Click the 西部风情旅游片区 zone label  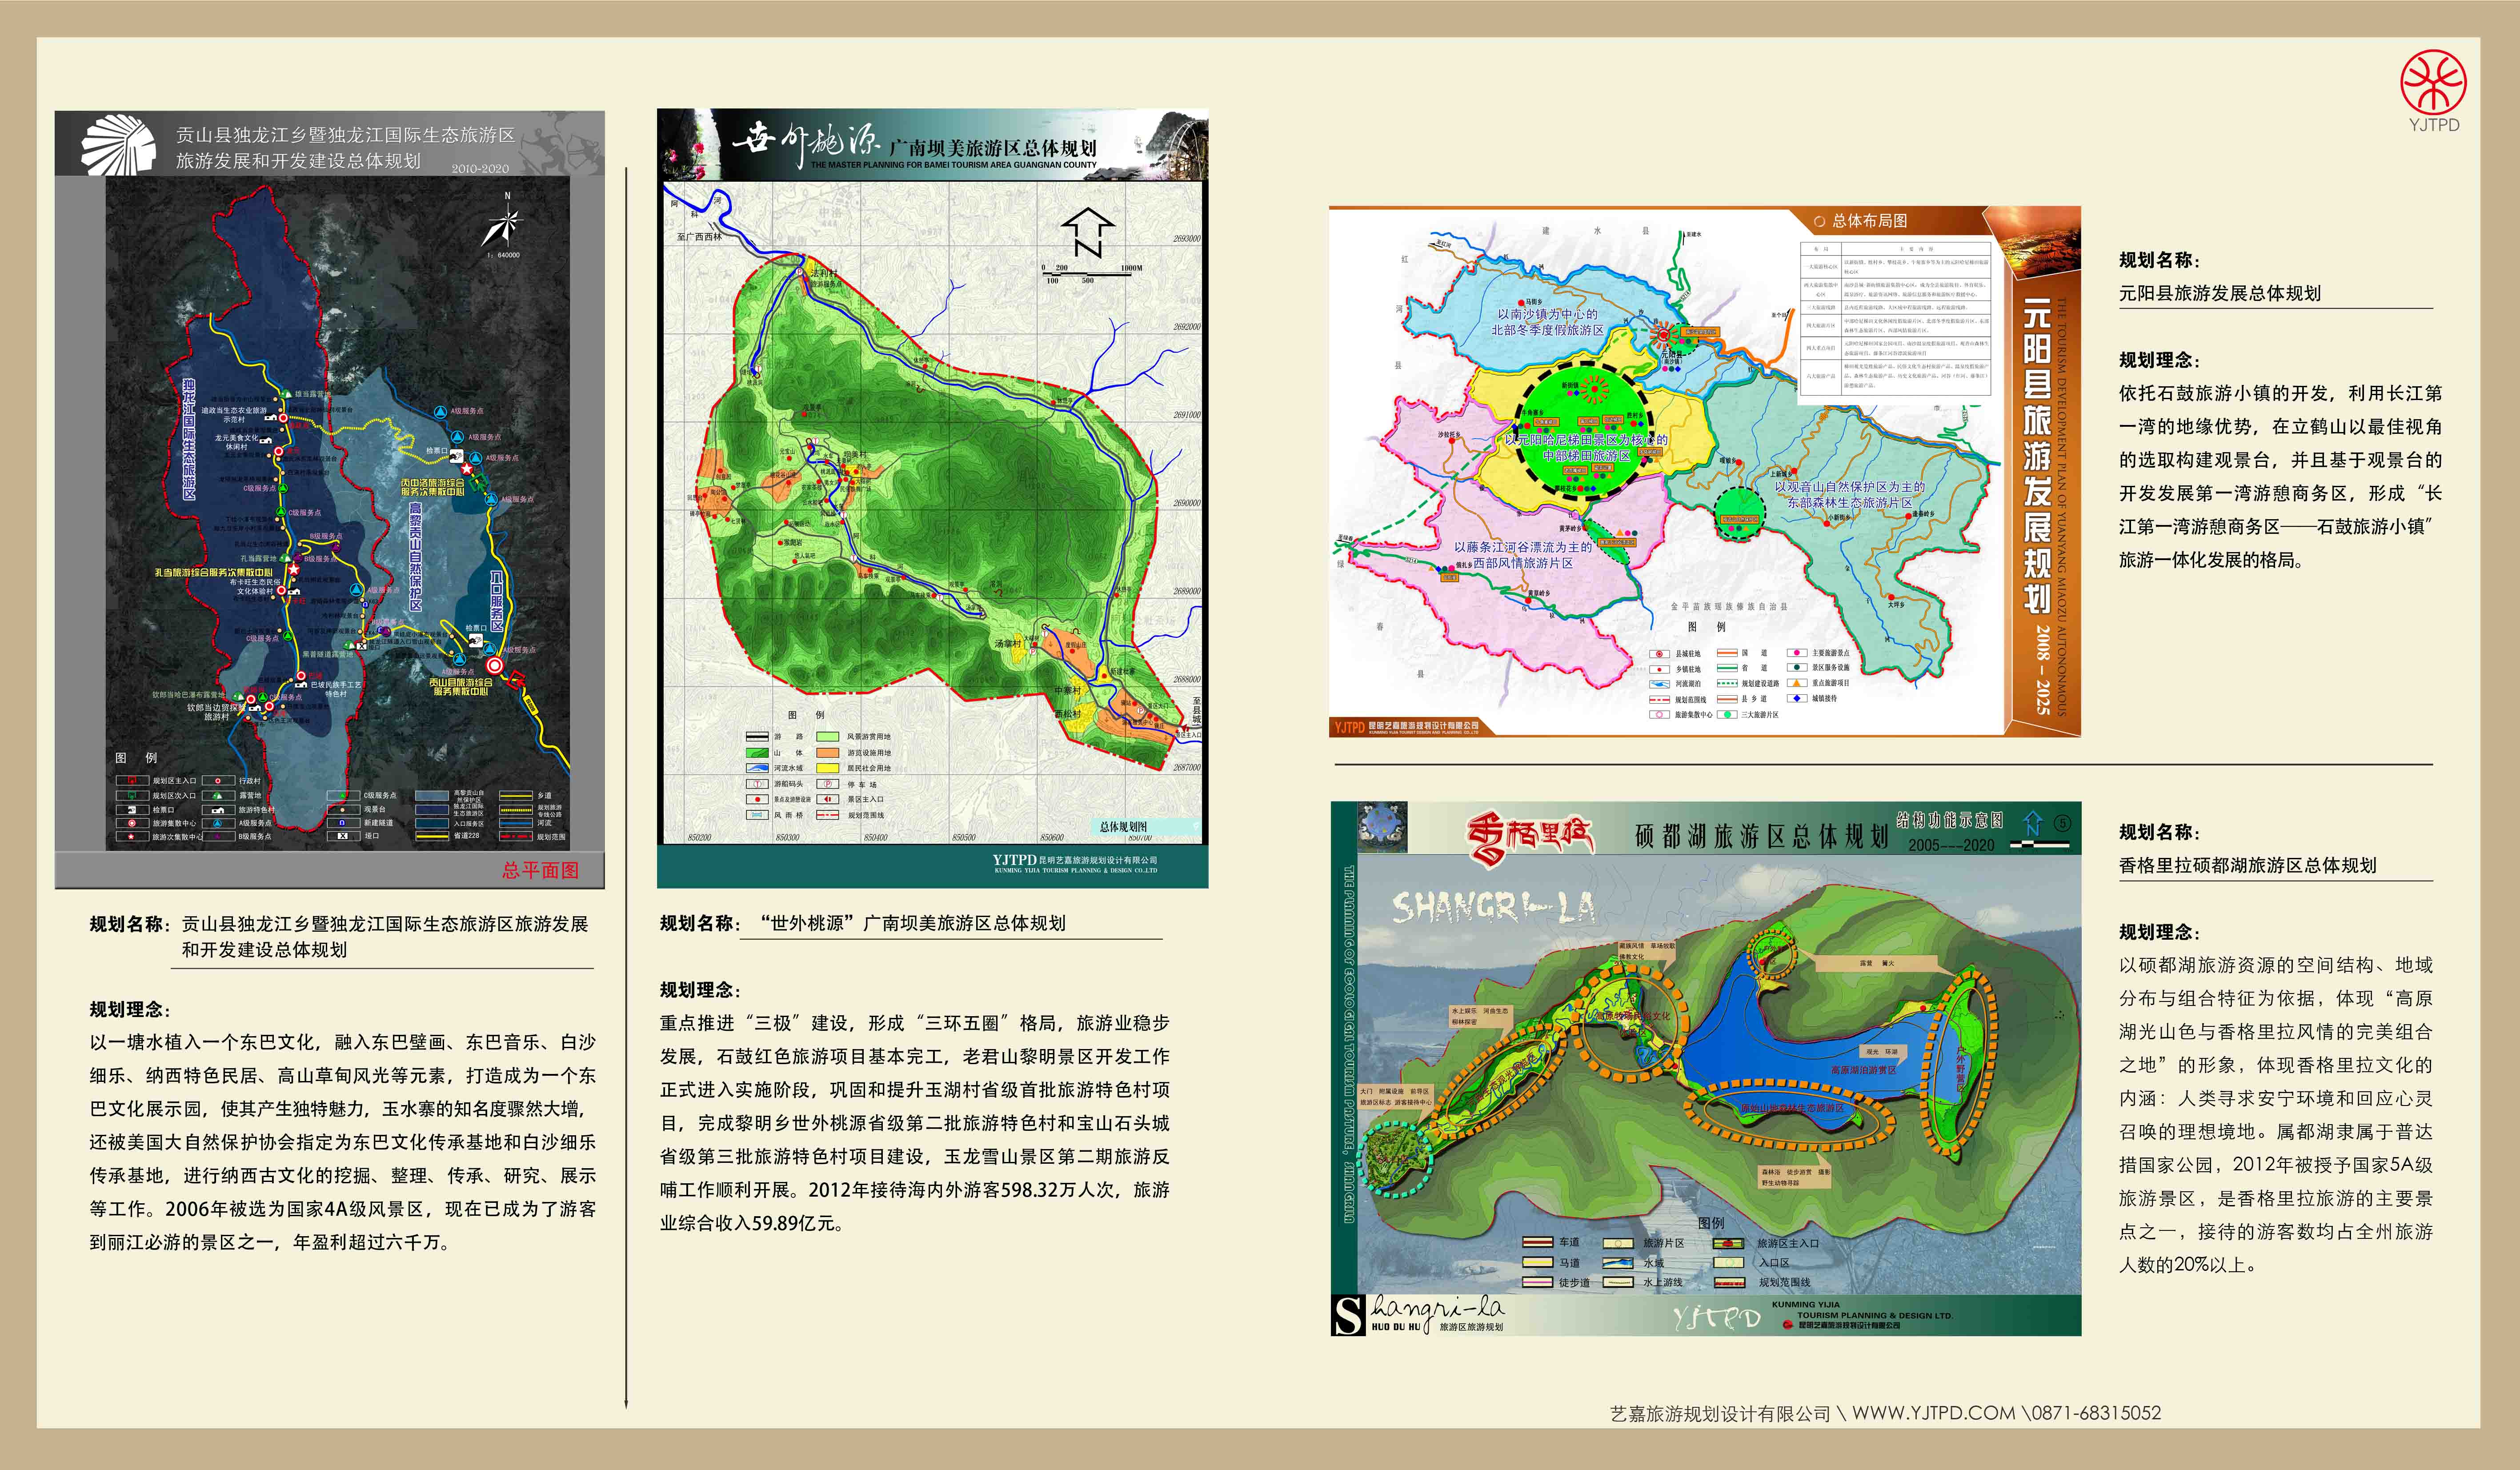coord(1523,563)
